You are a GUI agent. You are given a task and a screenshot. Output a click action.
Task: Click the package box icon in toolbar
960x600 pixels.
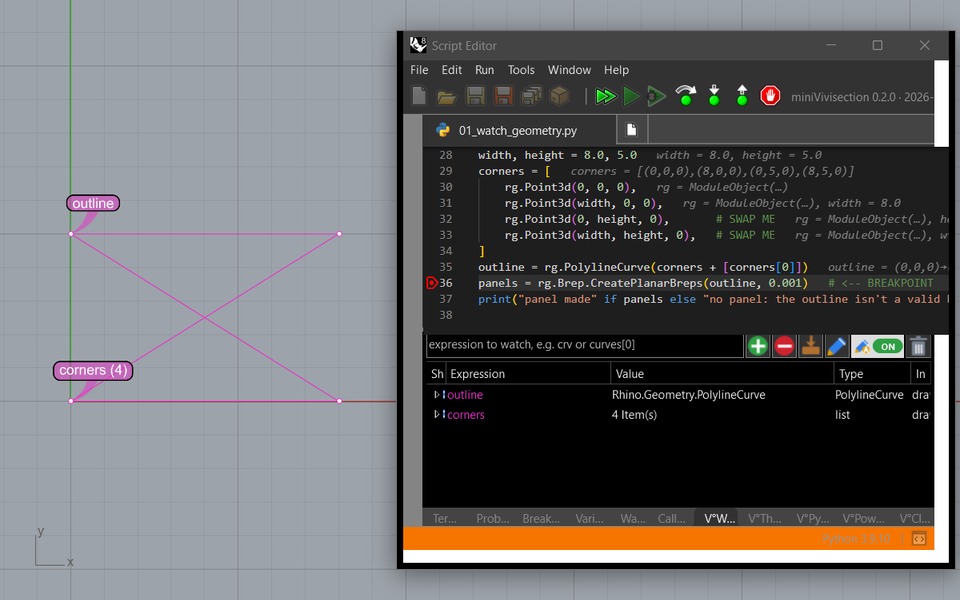coord(560,96)
